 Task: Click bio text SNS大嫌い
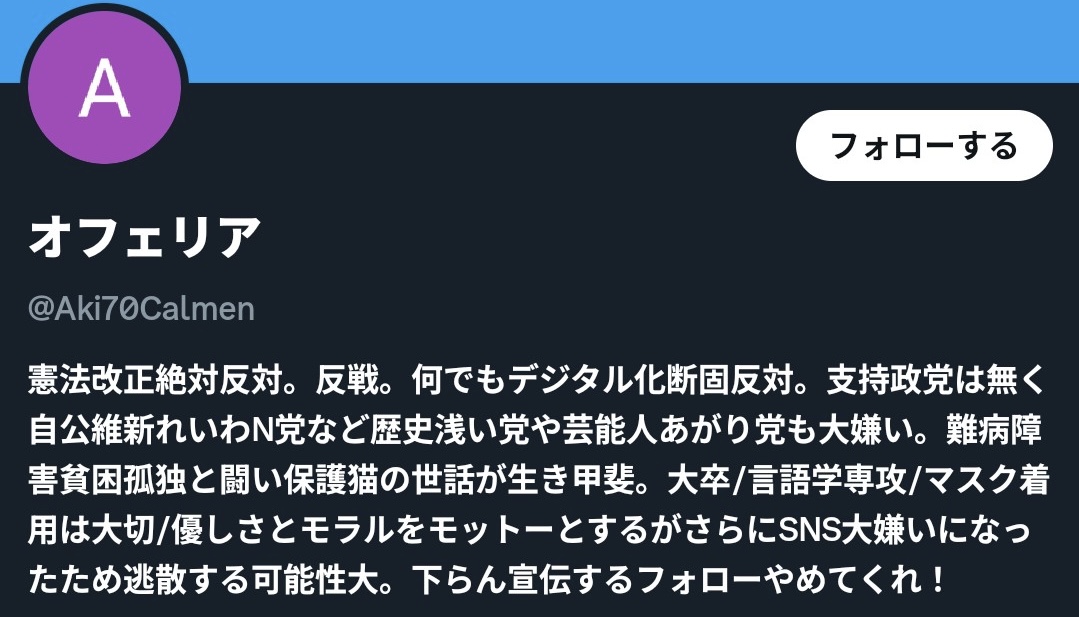(847, 530)
